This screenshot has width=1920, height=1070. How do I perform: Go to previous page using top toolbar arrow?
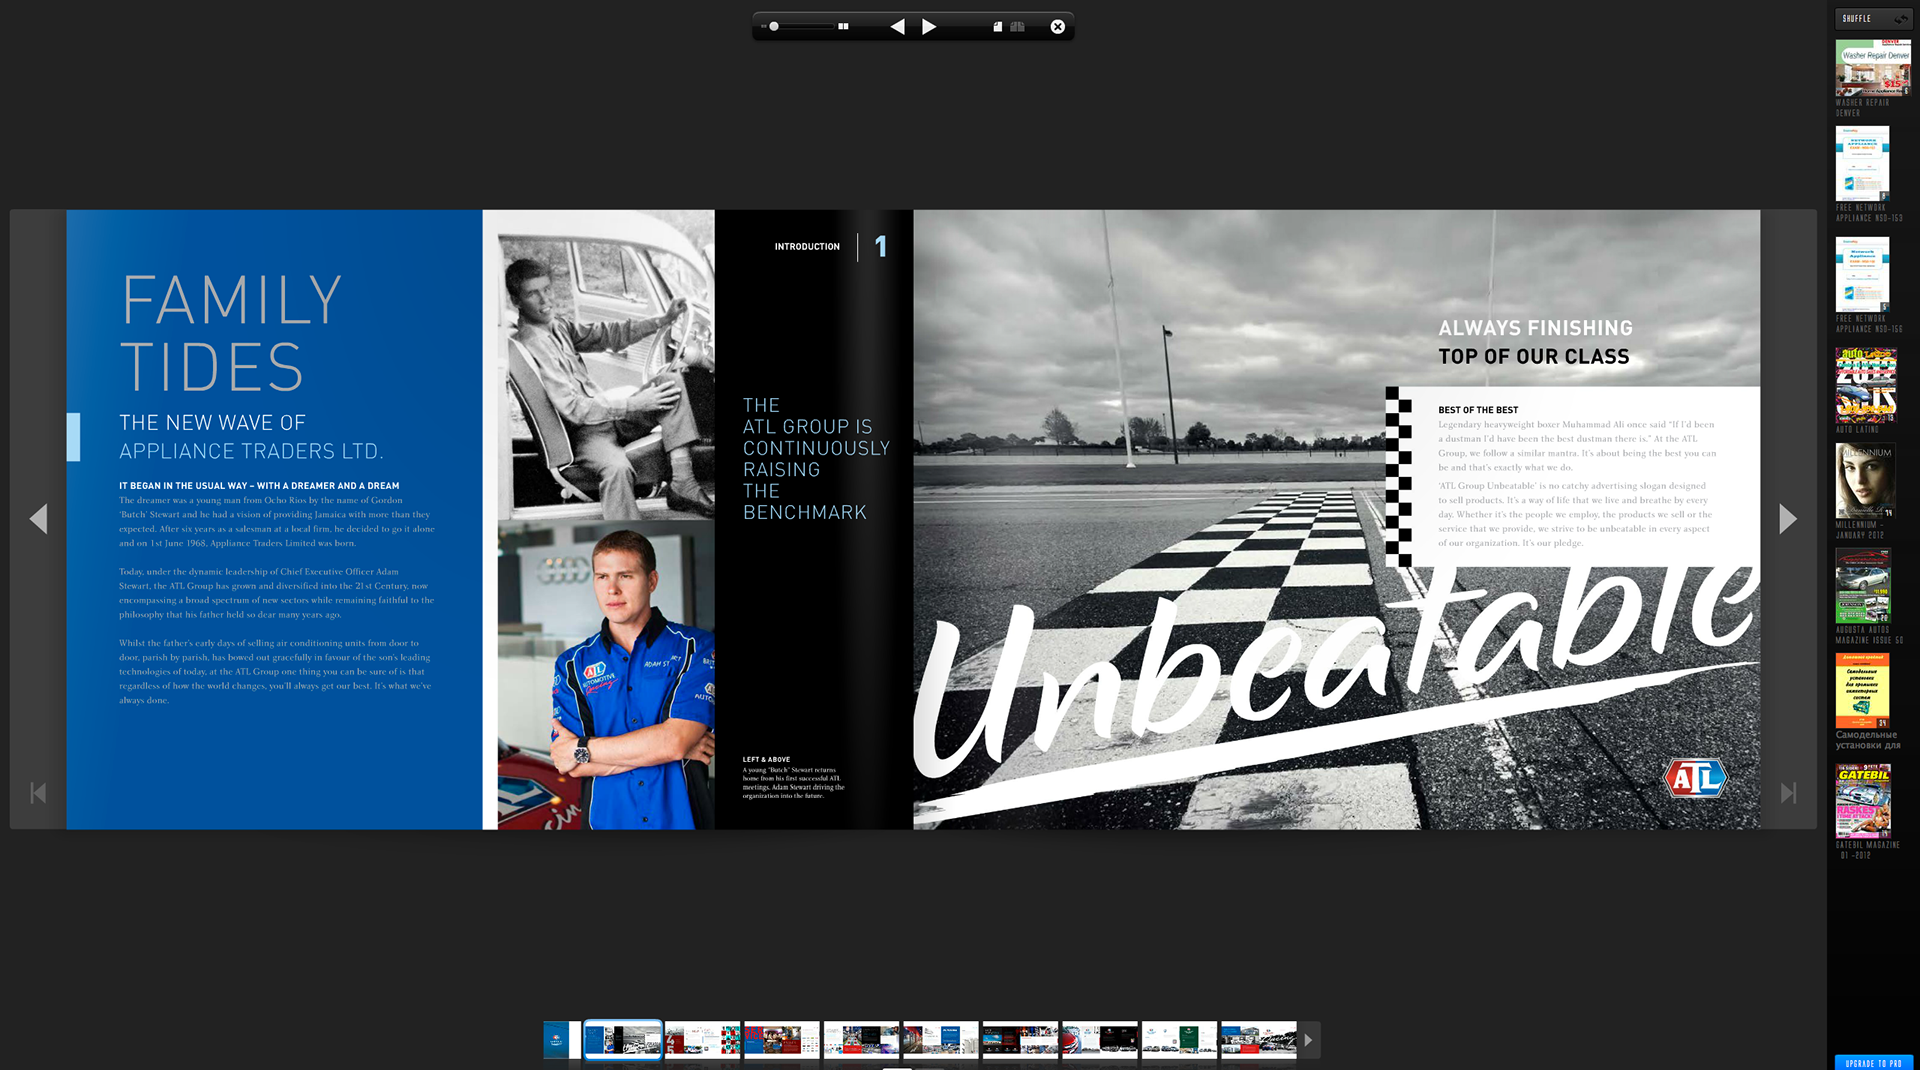(897, 27)
